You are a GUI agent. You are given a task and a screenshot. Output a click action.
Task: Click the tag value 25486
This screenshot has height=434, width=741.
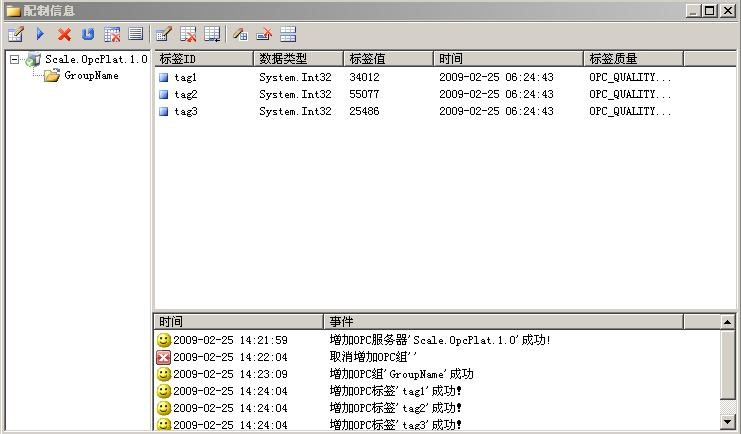pyautogui.click(x=364, y=111)
